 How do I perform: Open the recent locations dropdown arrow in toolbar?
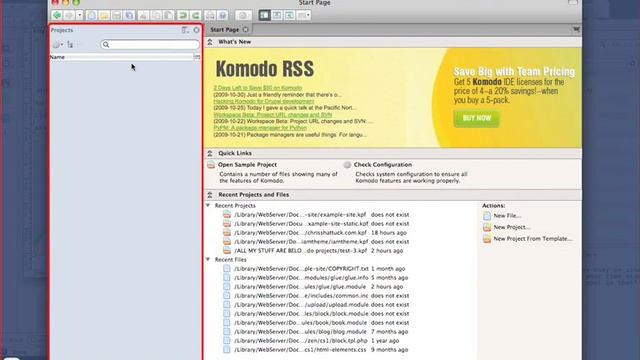point(79,16)
